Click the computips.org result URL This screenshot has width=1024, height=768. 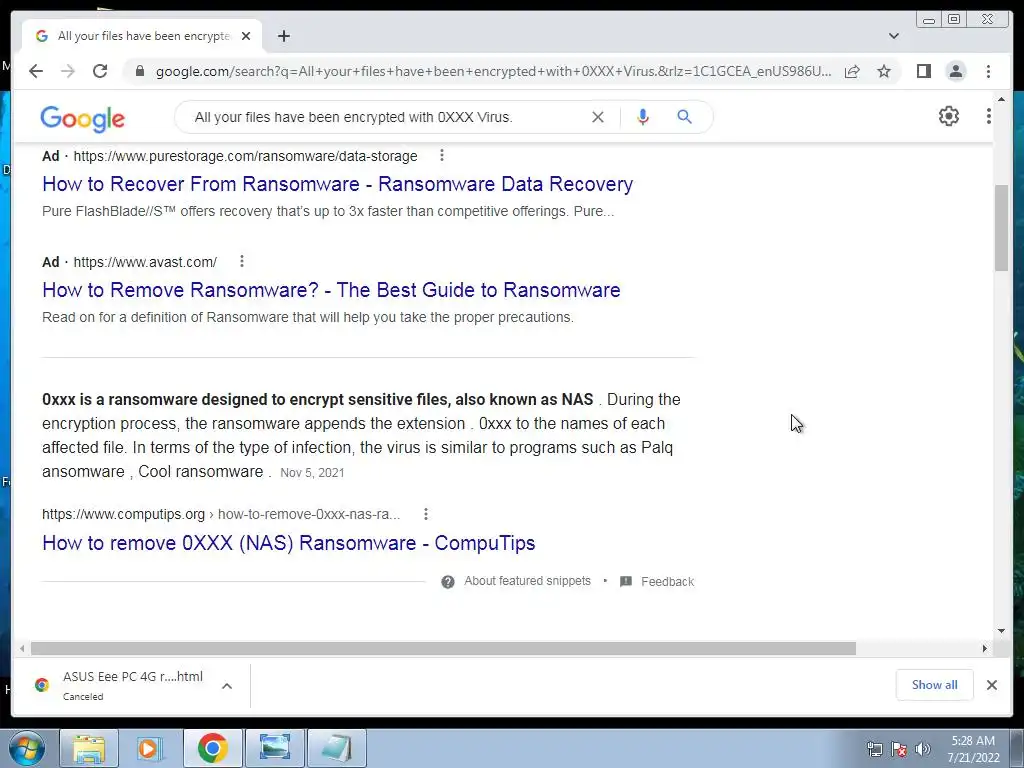click(221, 514)
